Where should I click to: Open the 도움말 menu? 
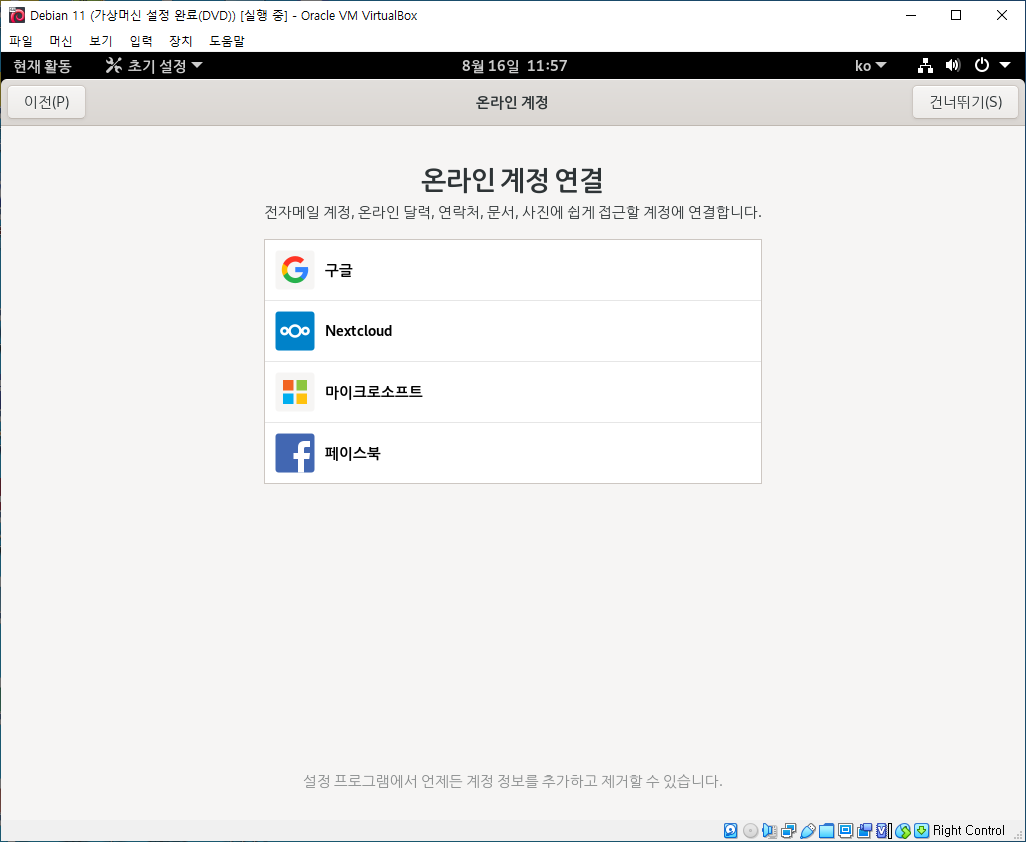227,41
